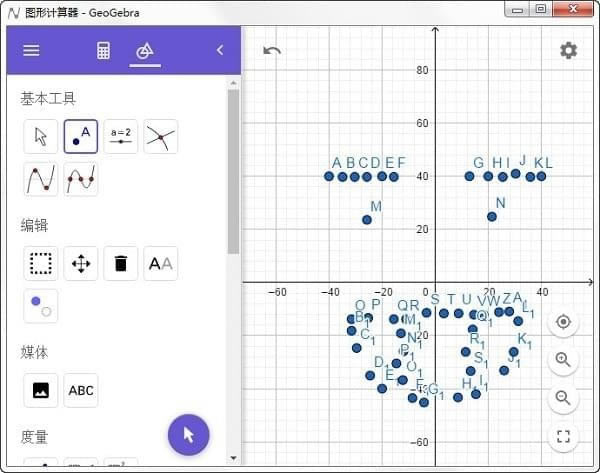The image size is (600, 473).
Task: Open graph settings with the gear
Action: point(568,50)
